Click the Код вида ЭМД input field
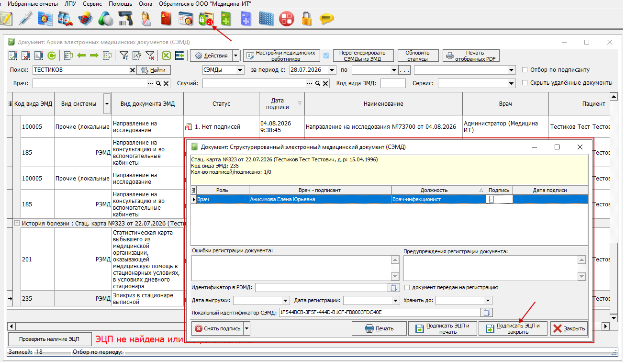 pos(393,83)
